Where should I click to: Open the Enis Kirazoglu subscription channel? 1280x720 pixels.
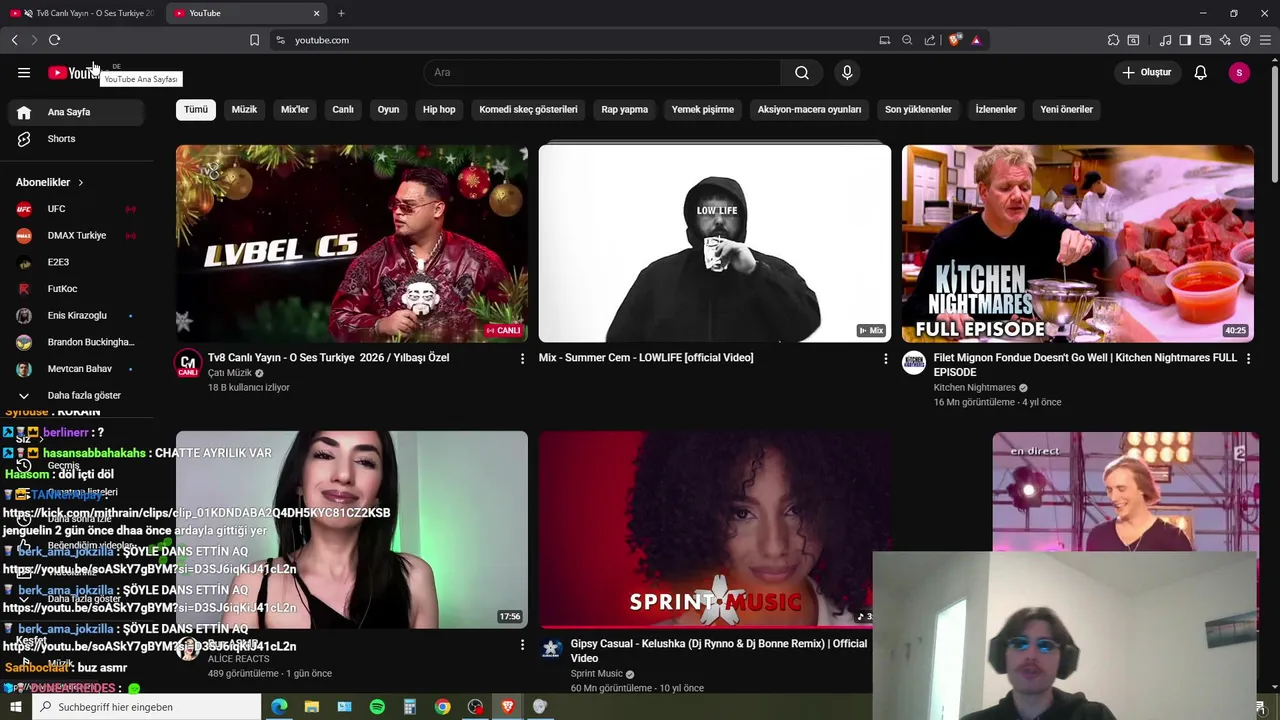(76, 315)
